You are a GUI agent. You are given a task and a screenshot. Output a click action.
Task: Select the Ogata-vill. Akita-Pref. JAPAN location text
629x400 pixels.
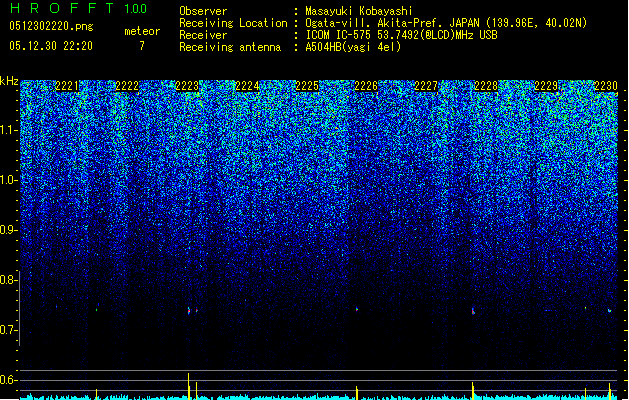click(x=446, y=23)
